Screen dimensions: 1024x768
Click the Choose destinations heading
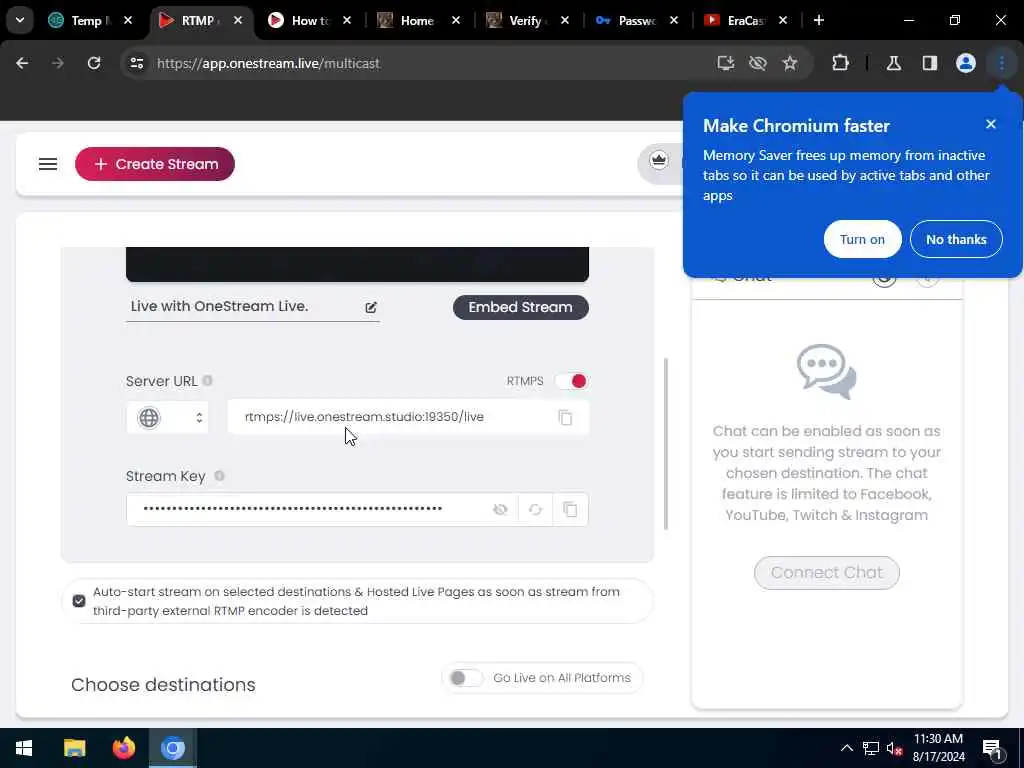[163, 684]
